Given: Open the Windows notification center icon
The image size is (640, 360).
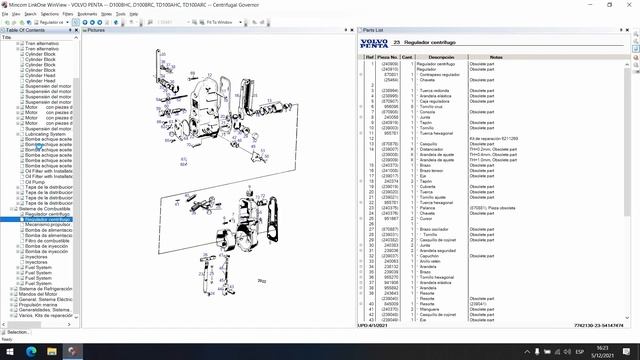Looking at the screenshot, I should tap(627, 351).
